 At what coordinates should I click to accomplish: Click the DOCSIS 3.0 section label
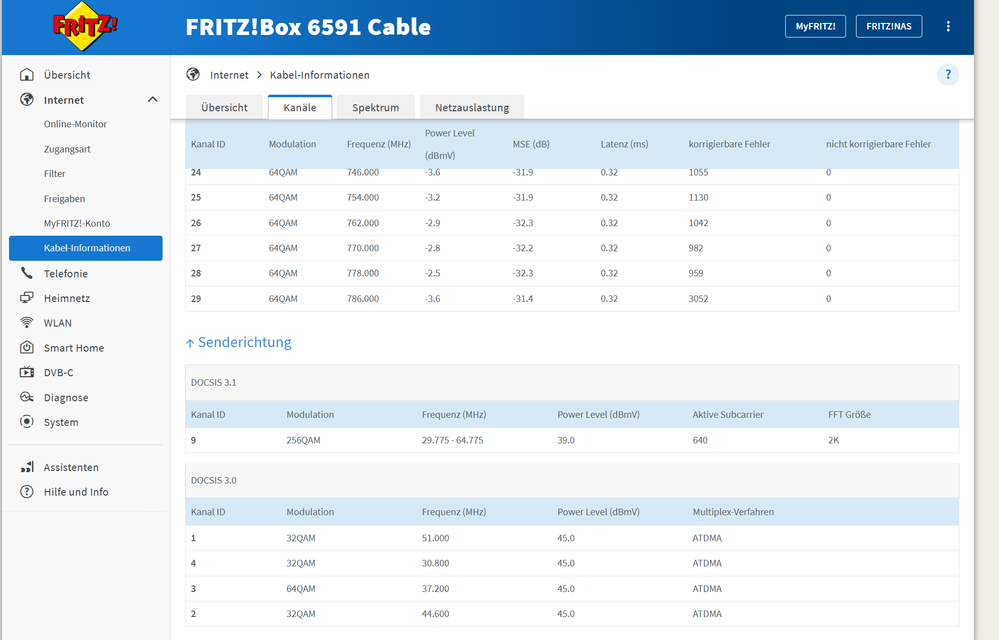[213, 480]
